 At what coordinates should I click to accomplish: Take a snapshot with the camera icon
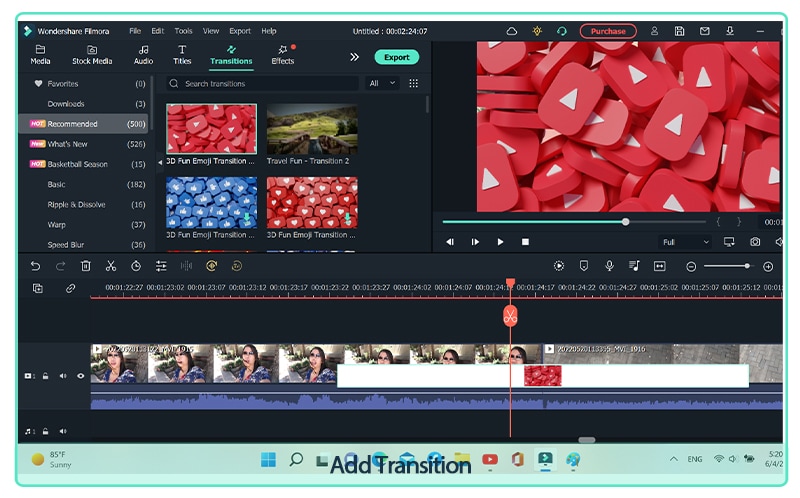click(x=755, y=242)
